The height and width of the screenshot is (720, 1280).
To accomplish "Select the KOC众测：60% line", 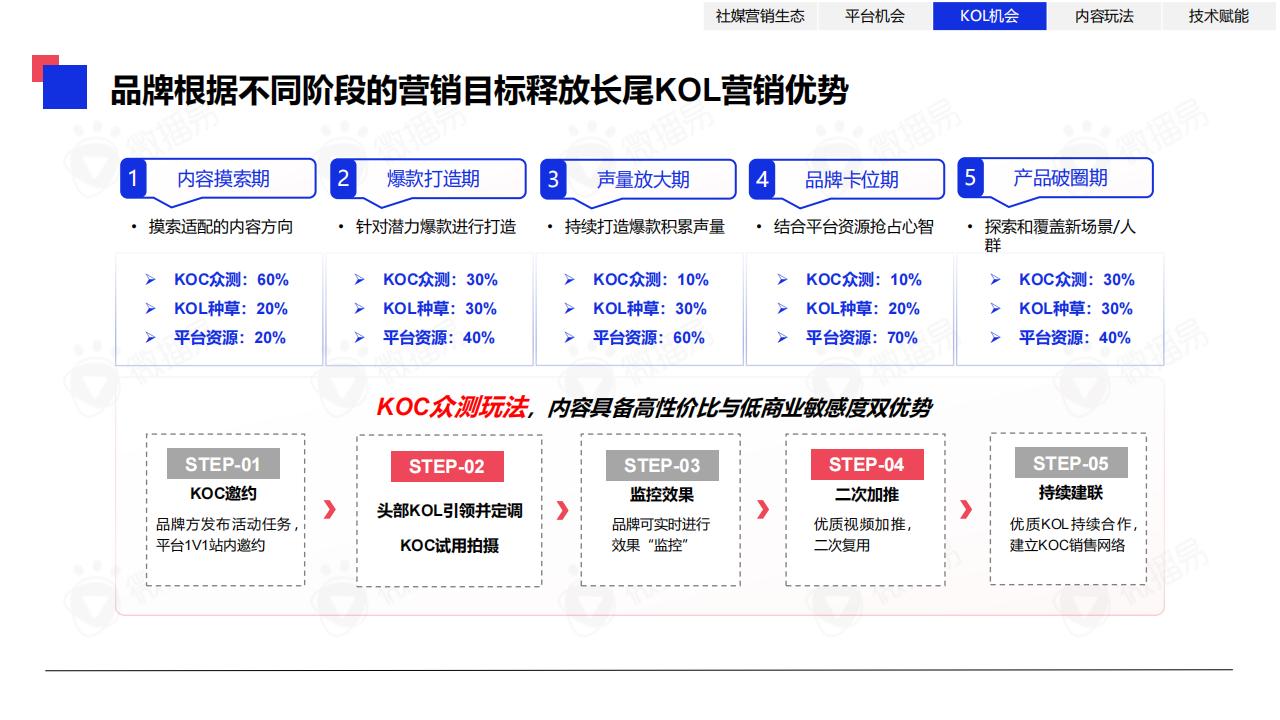I will pyautogui.click(x=230, y=280).
